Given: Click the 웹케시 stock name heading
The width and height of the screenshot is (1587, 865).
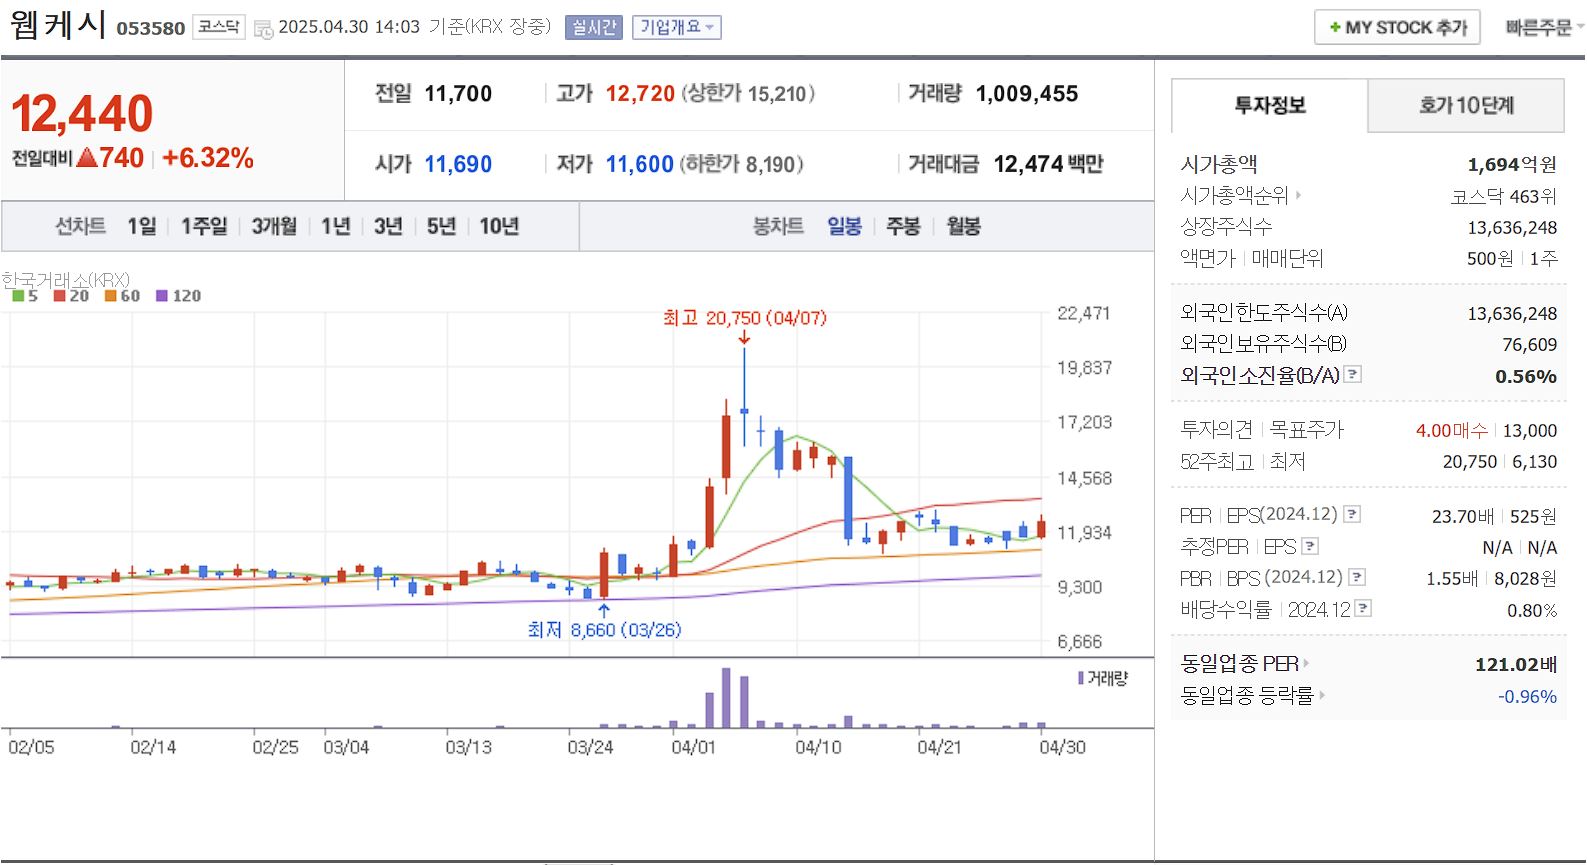Looking at the screenshot, I should [x=58, y=24].
